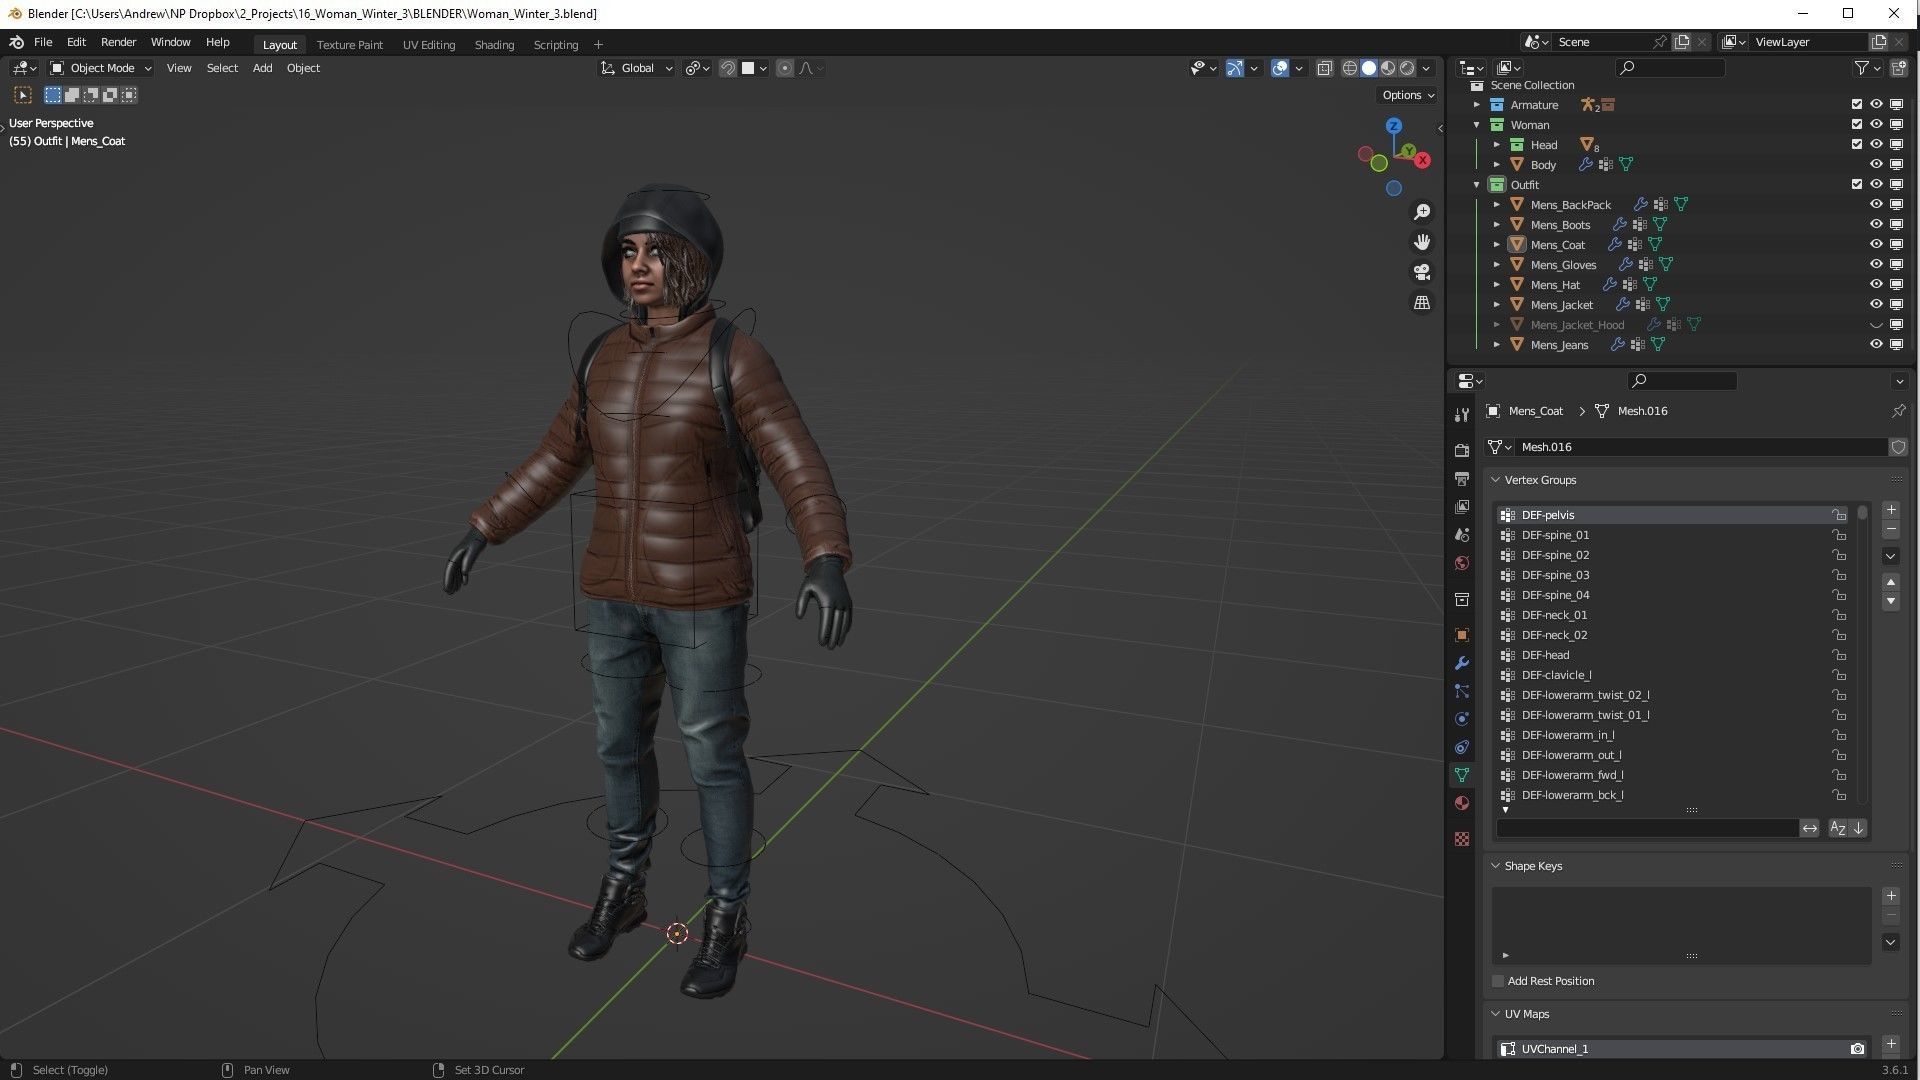This screenshot has width=1920, height=1080.
Task: Open the Object Mode dropdown
Action: point(101,68)
